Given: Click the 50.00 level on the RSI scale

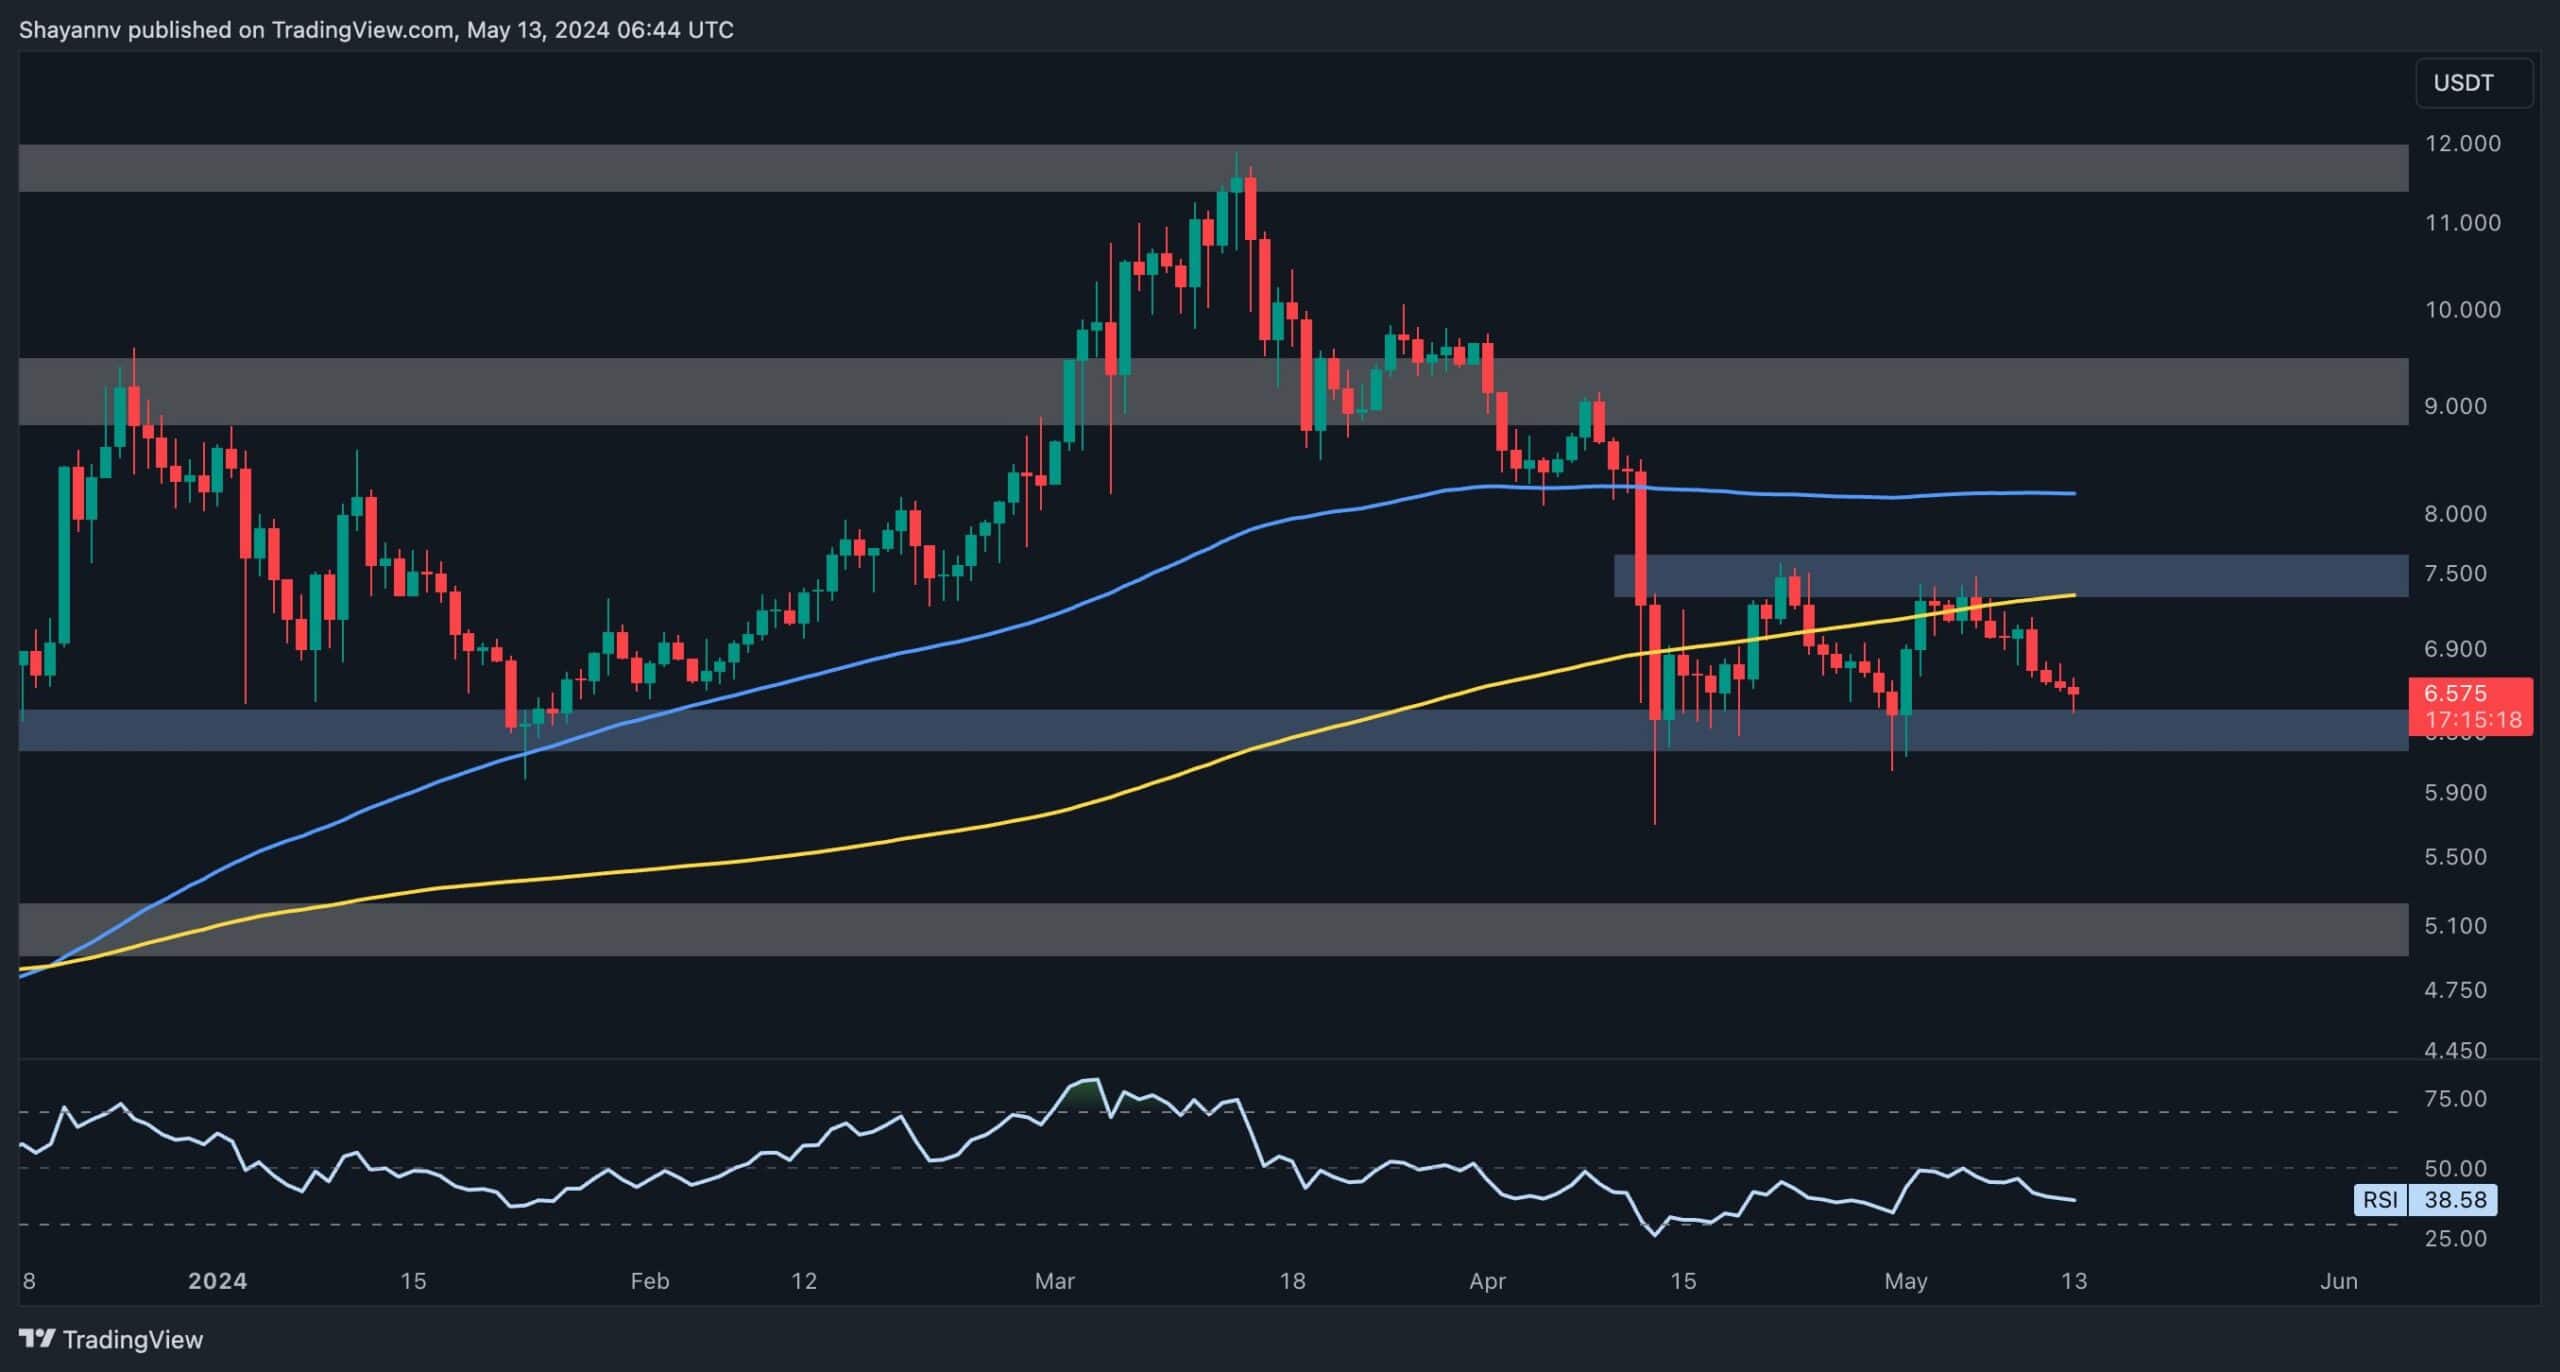Looking at the screenshot, I should [x=2455, y=1168].
